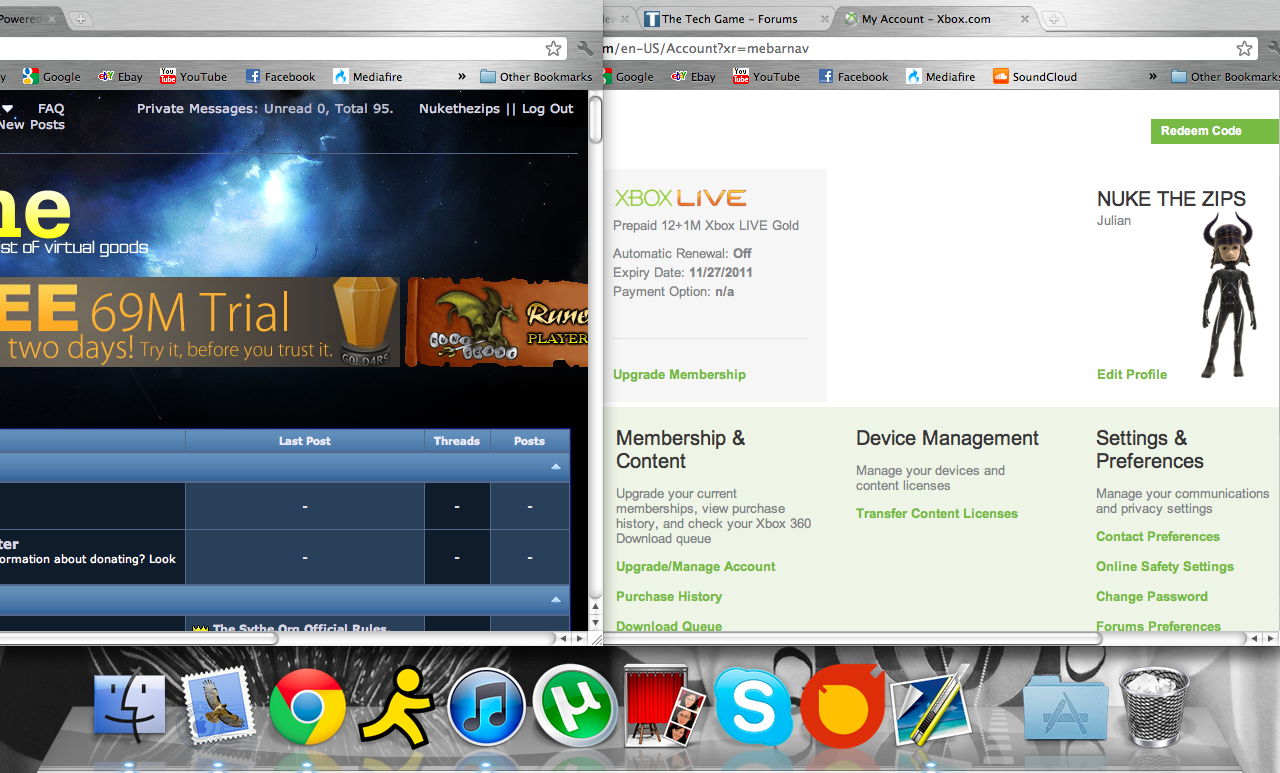Viewport: 1280px width, 773px height.
Task: Collapse the second forum category section
Action: pyautogui.click(x=556, y=599)
